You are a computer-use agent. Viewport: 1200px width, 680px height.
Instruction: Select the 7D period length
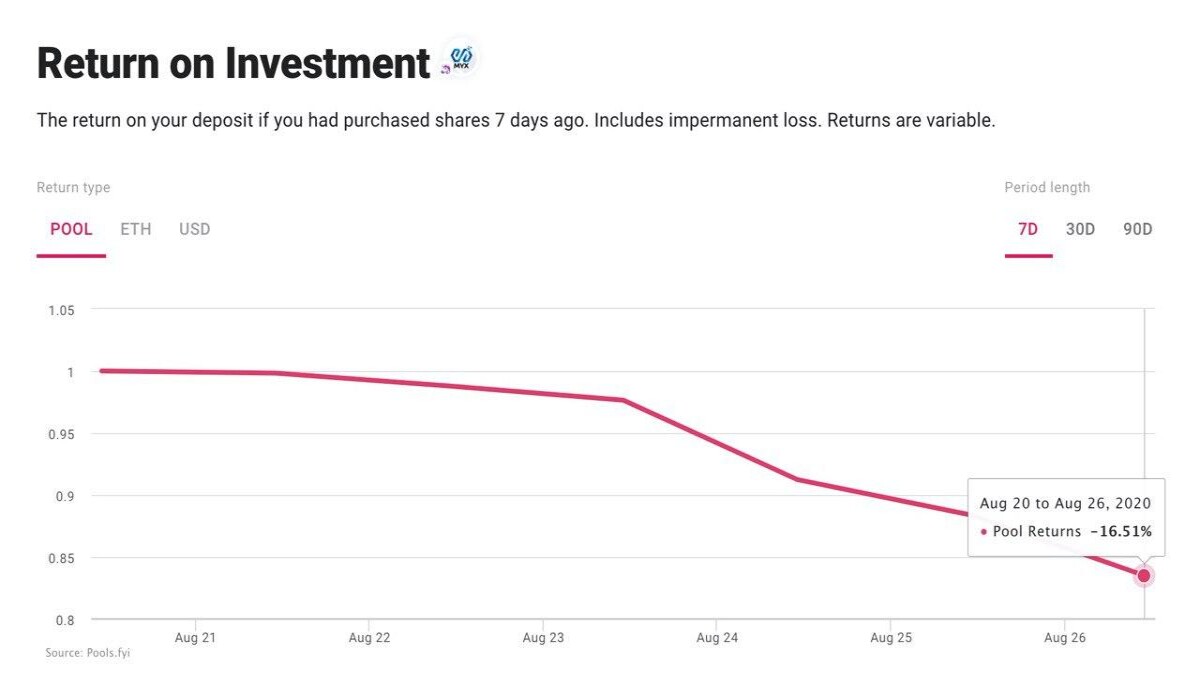pos(1028,229)
